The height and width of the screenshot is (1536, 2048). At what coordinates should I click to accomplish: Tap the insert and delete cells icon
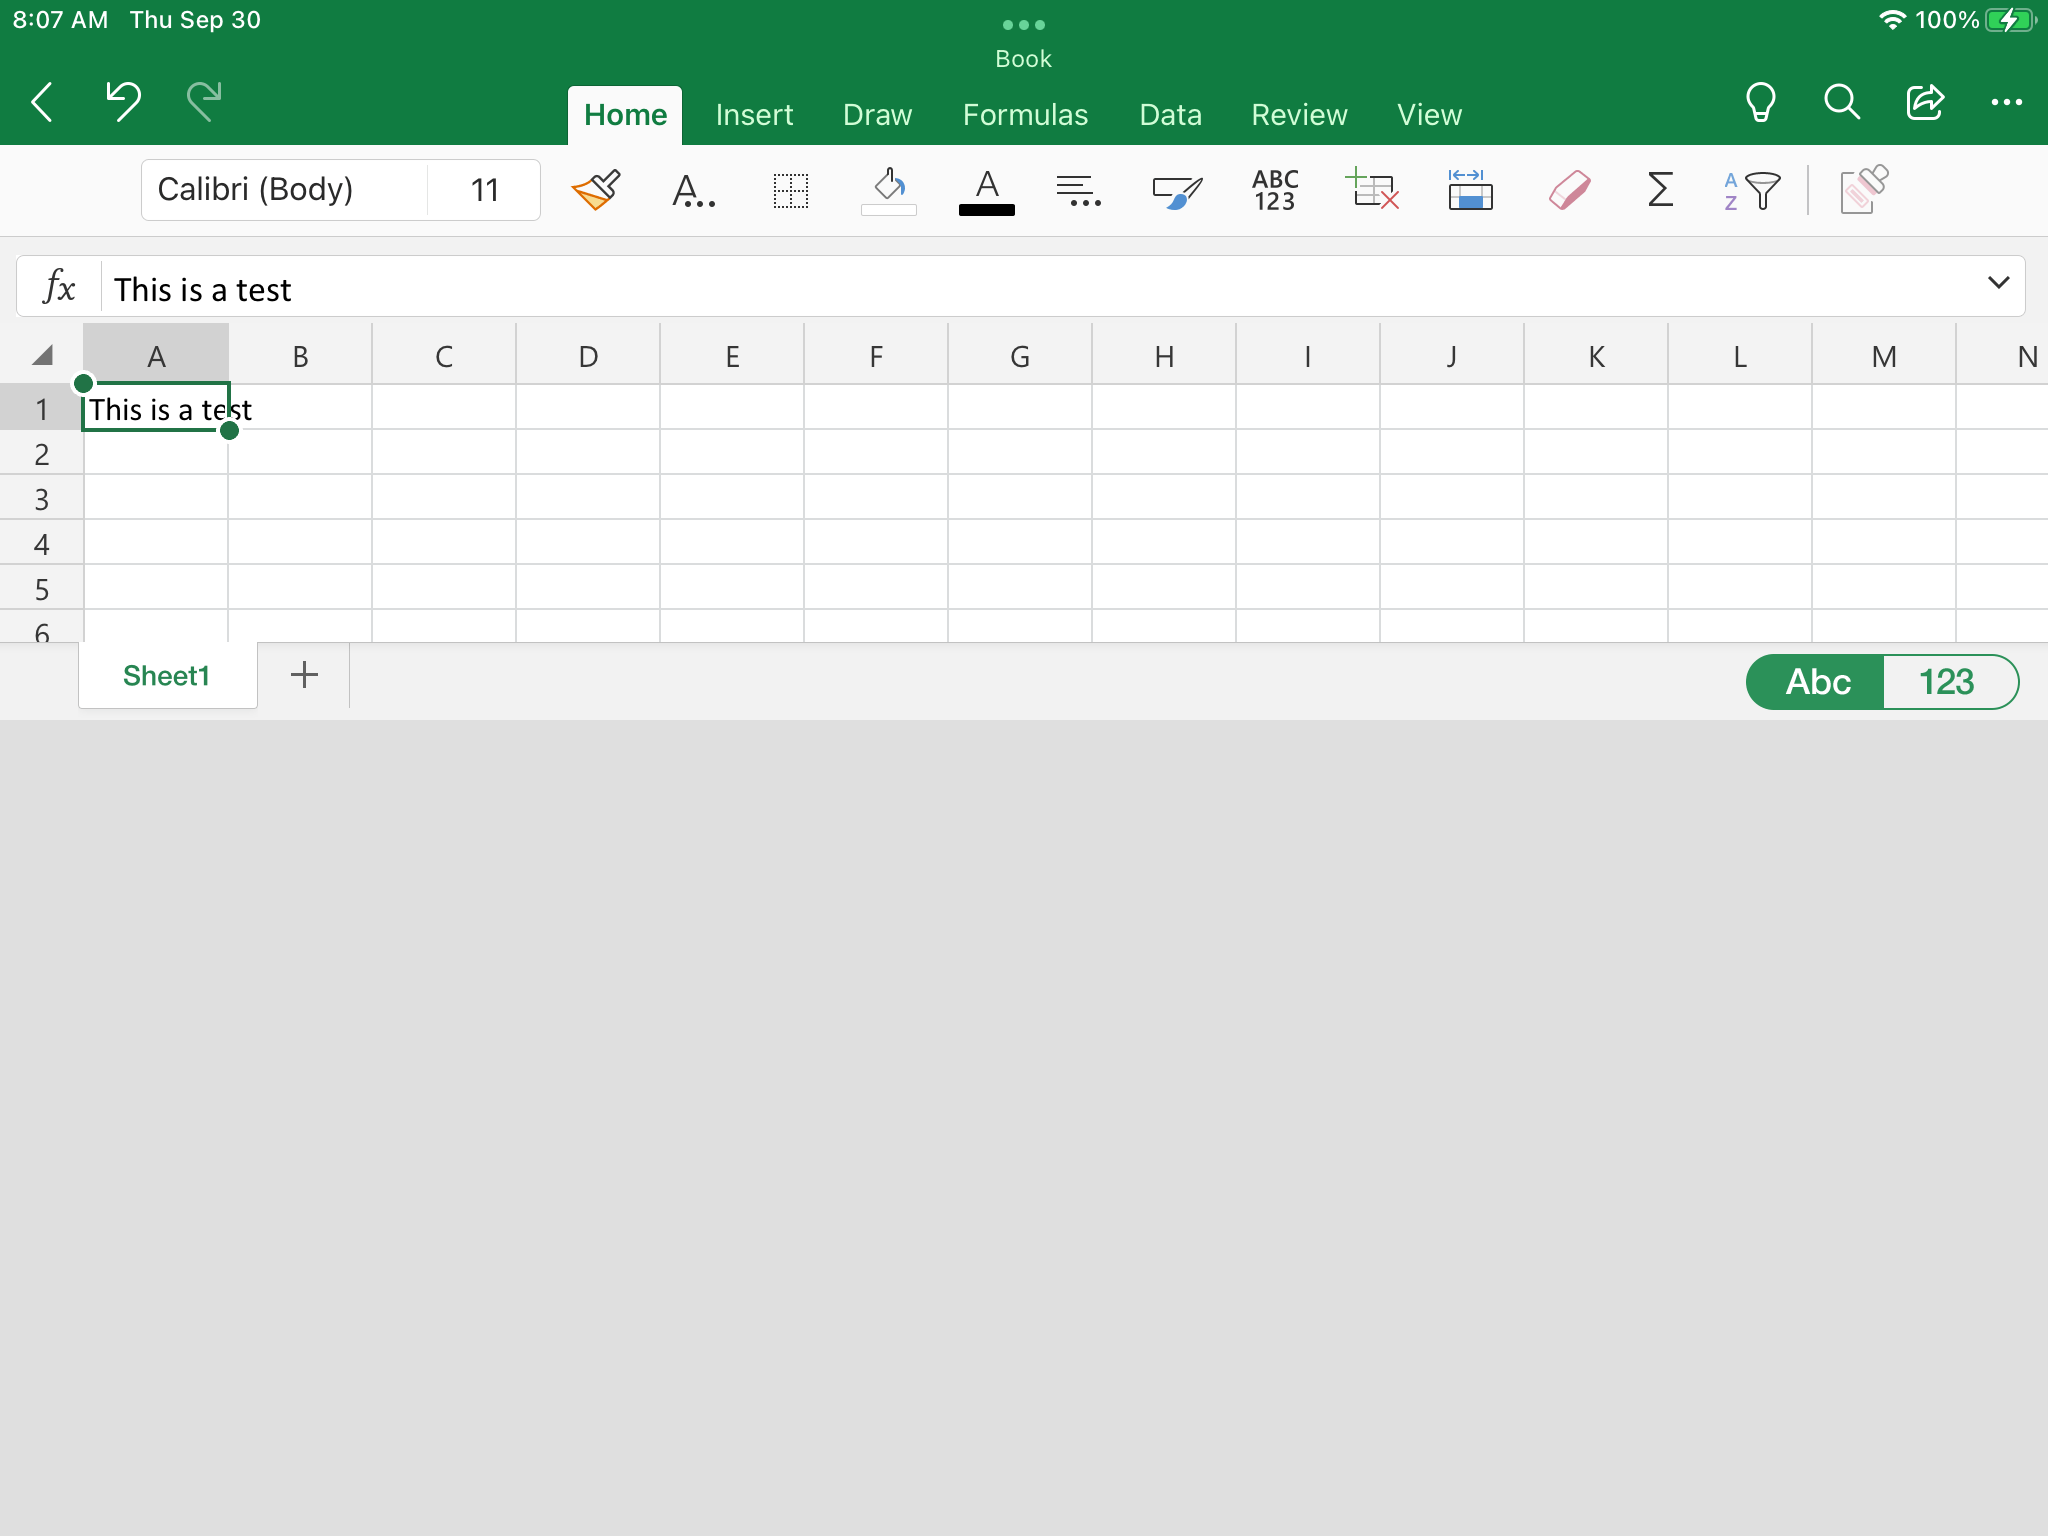click(1373, 190)
